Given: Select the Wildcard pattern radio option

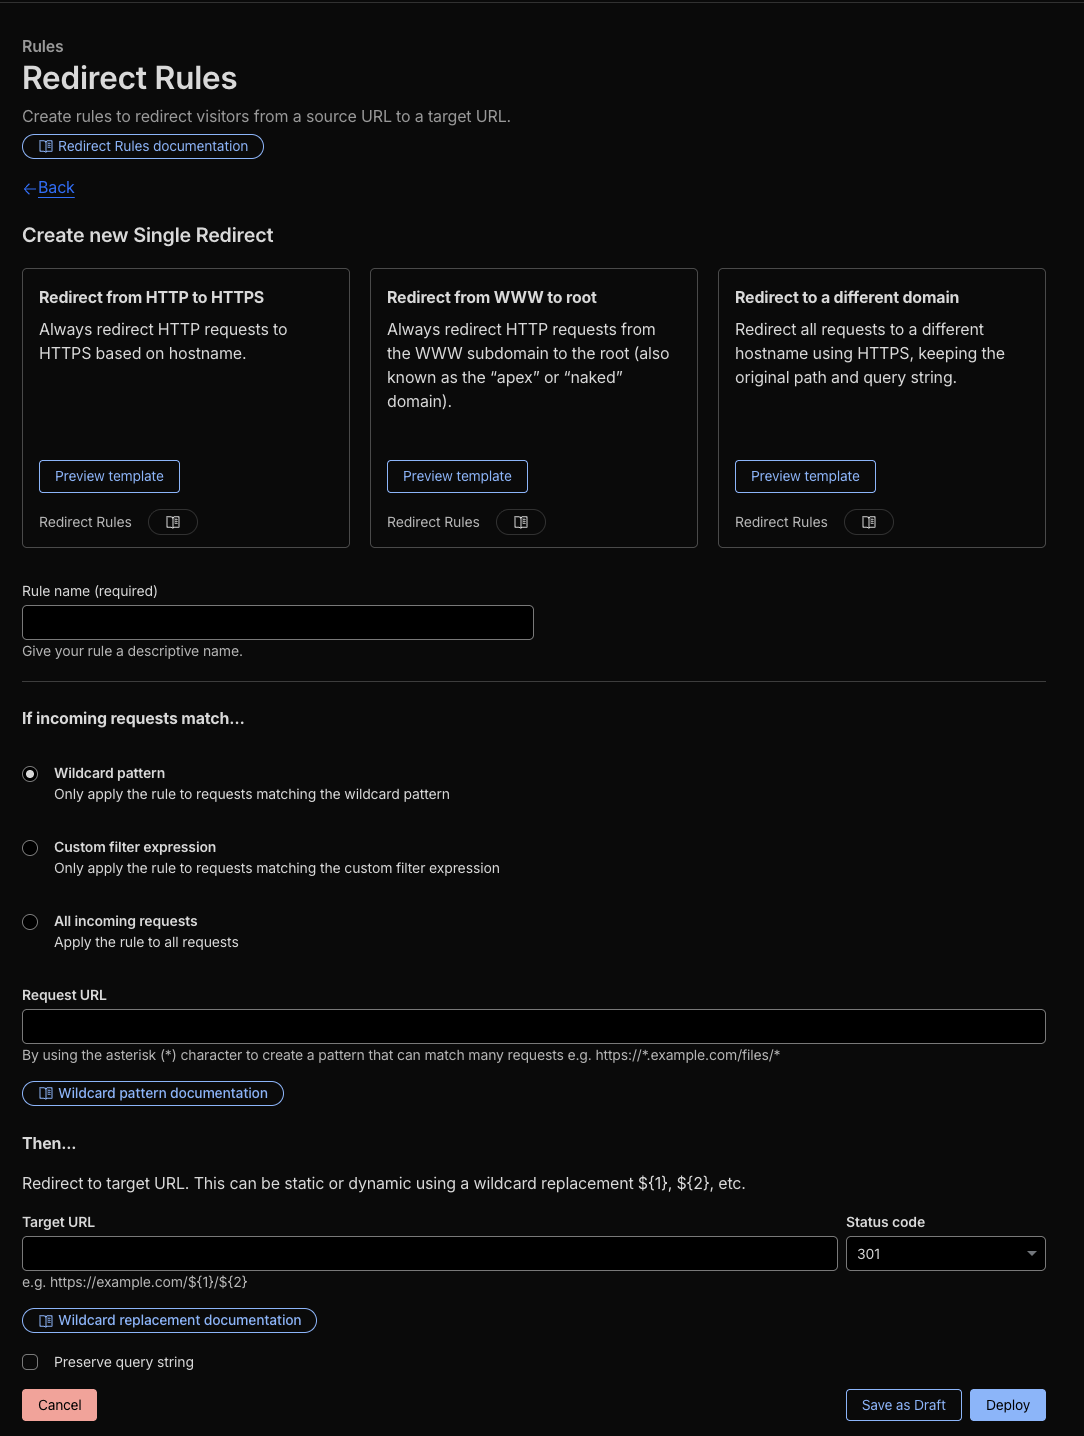Looking at the screenshot, I should 30,774.
